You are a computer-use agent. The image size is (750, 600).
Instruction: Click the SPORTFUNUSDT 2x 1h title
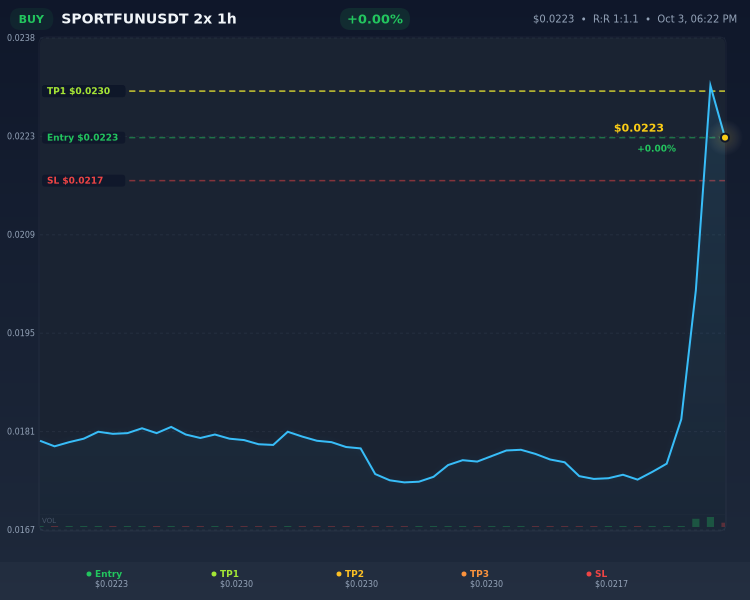tap(149, 19)
